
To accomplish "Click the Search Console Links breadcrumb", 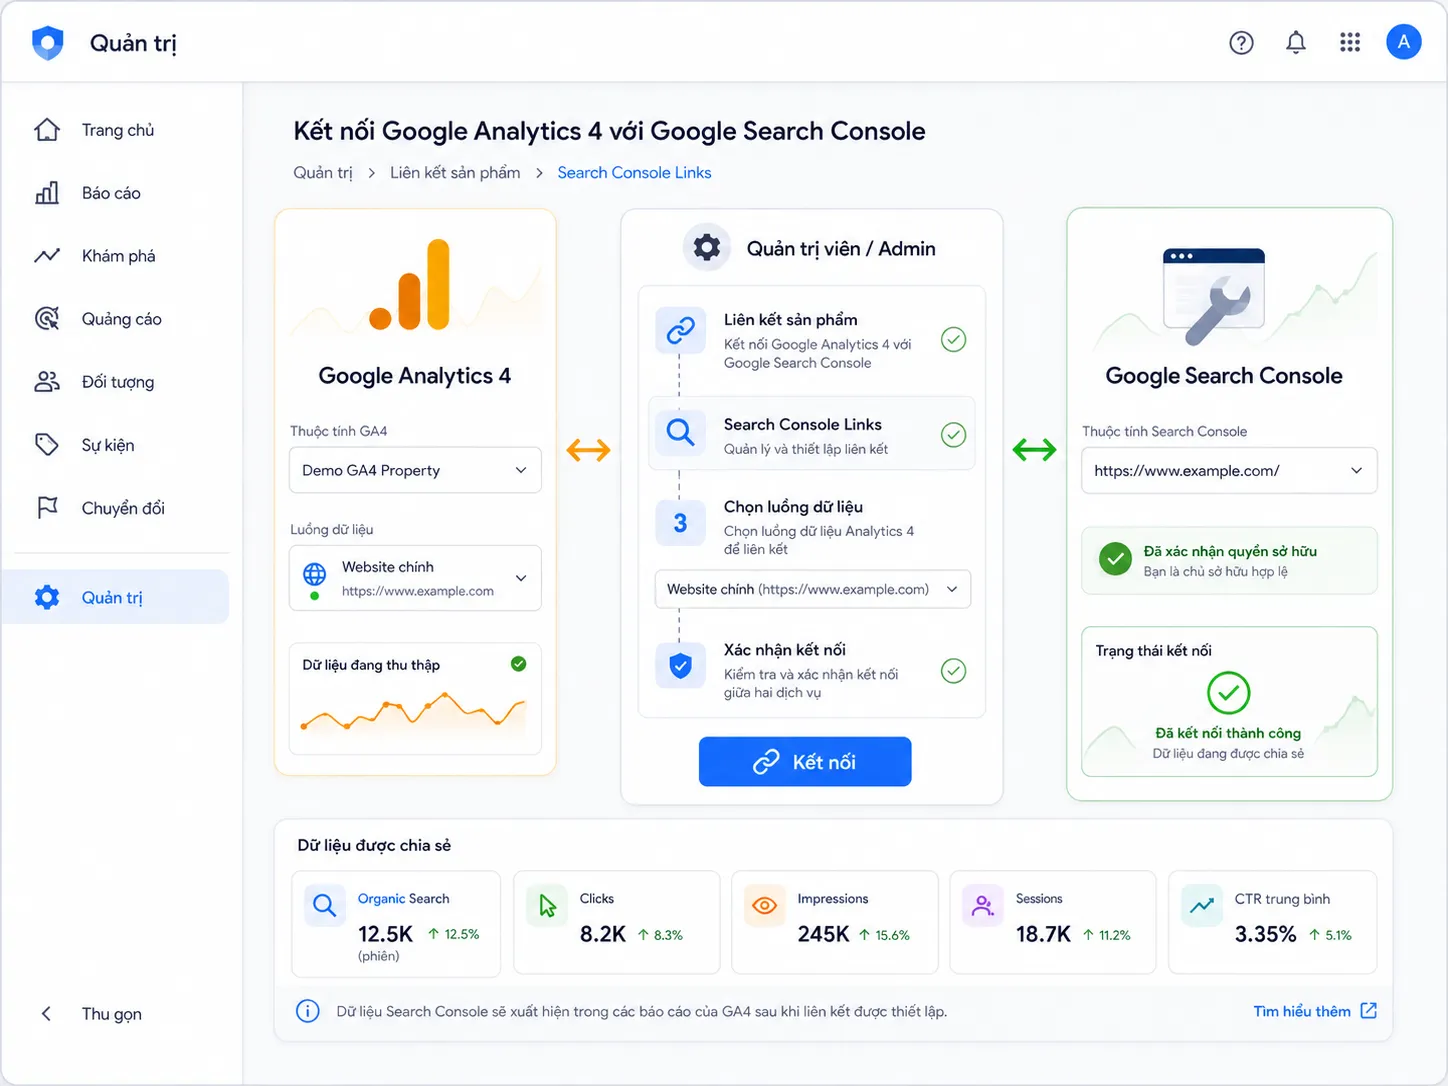I will point(634,172).
